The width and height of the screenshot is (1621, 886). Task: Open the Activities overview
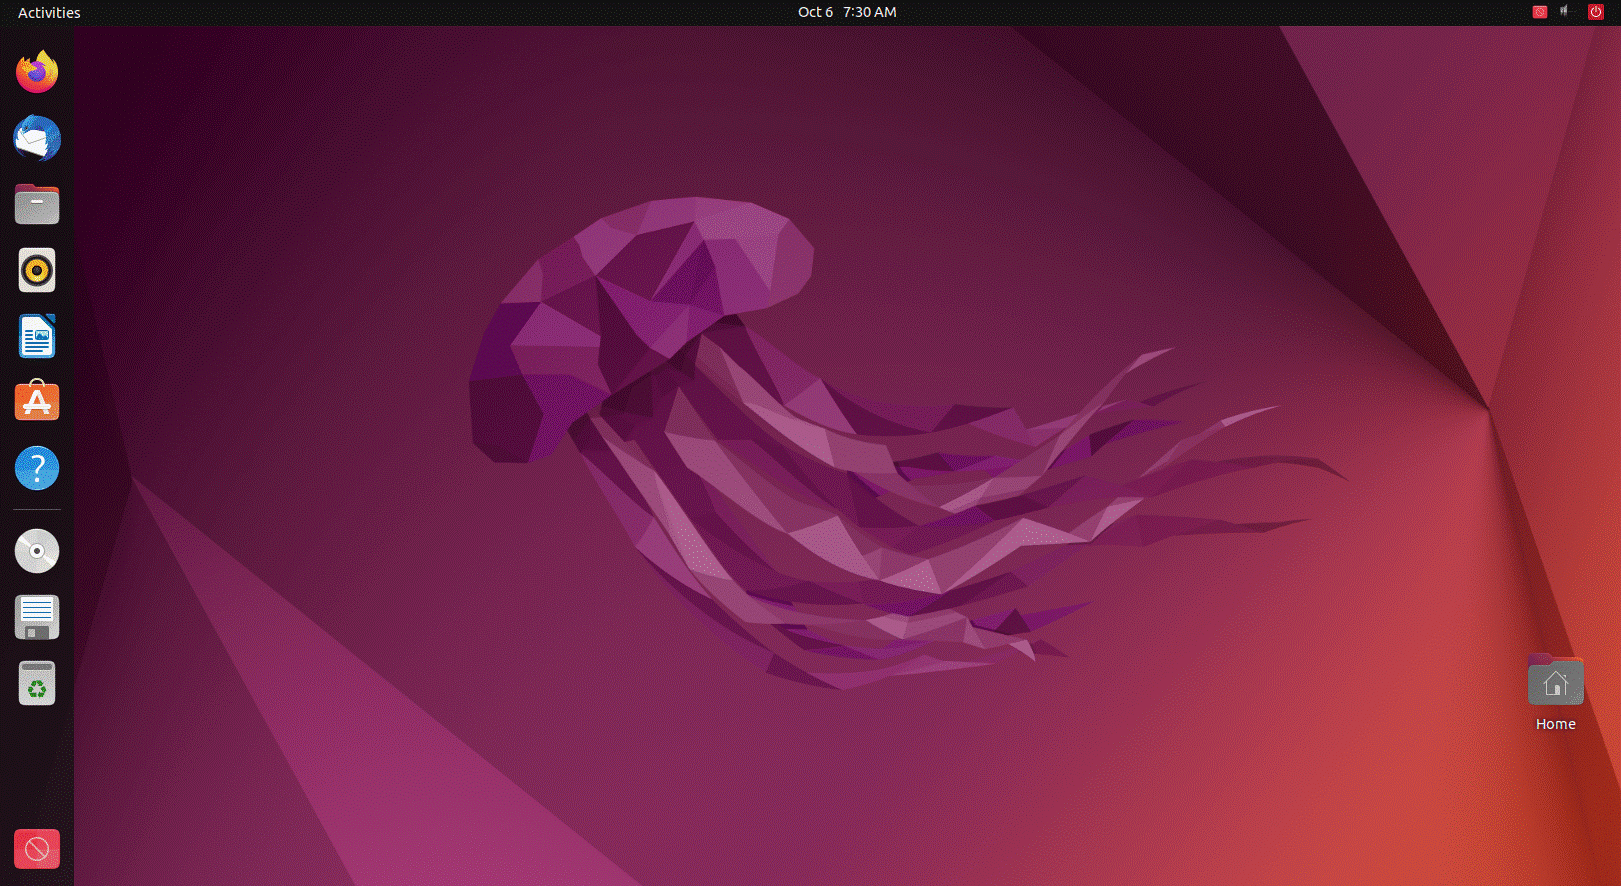(49, 12)
